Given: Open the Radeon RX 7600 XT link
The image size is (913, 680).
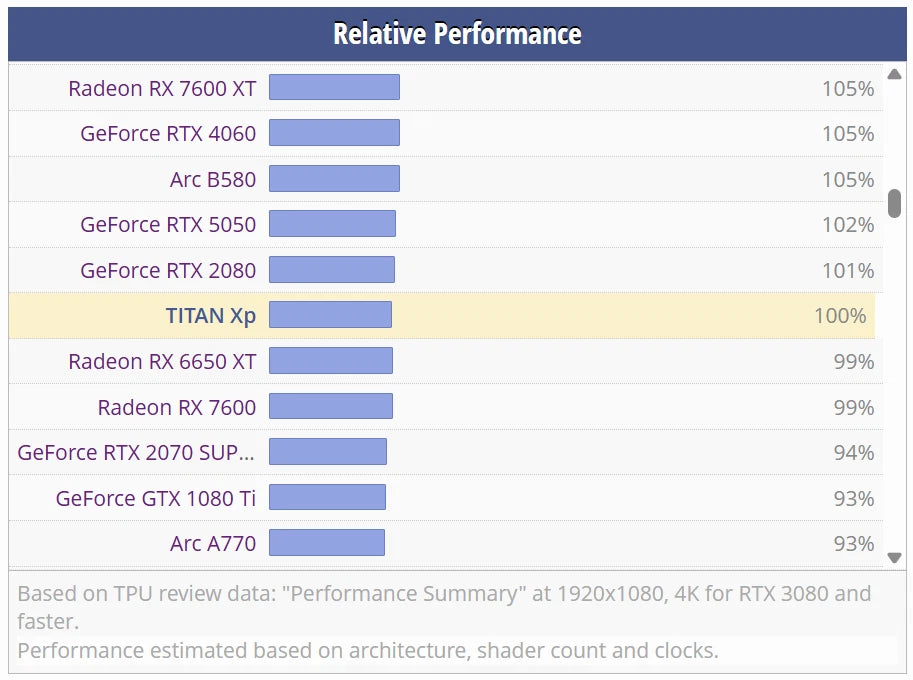Looking at the screenshot, I should pyautogui.click(x=162, y=88).
